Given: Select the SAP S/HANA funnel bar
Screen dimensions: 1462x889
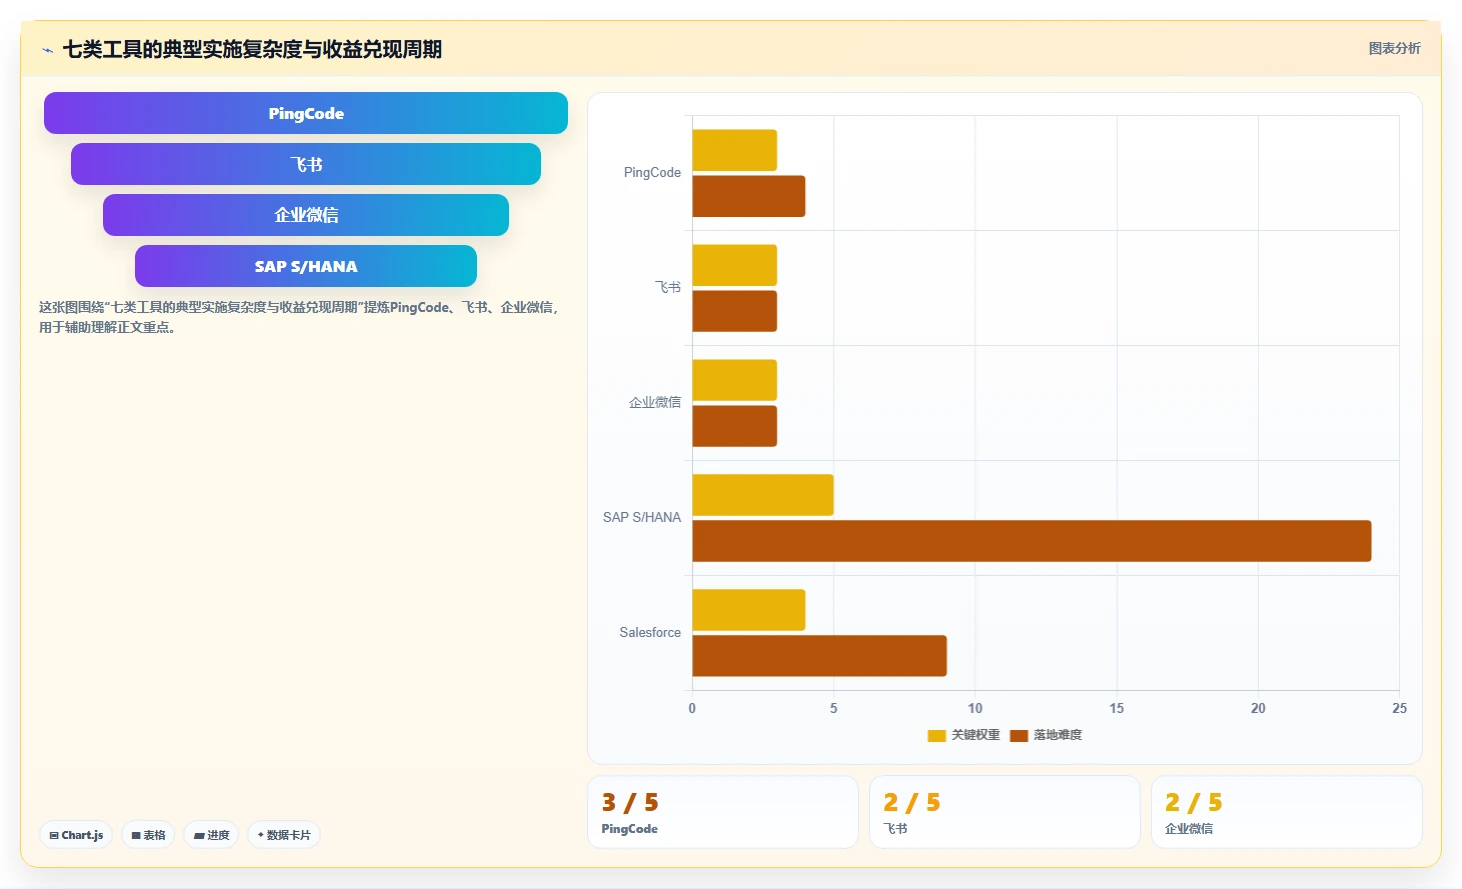Looking at the screenshot, I should (x=306, y=266).
